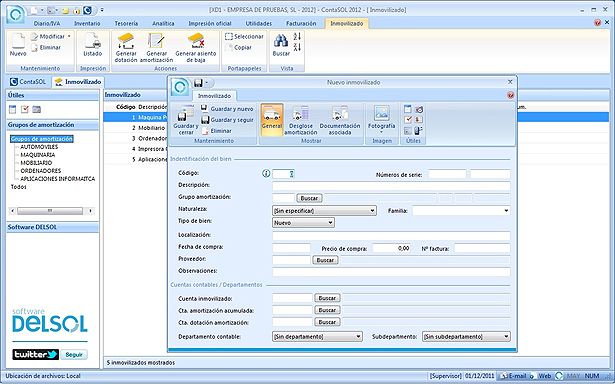Switch to the ContaSOL document tab
This screenshot has width=615, height=384.
click(28, 82)
